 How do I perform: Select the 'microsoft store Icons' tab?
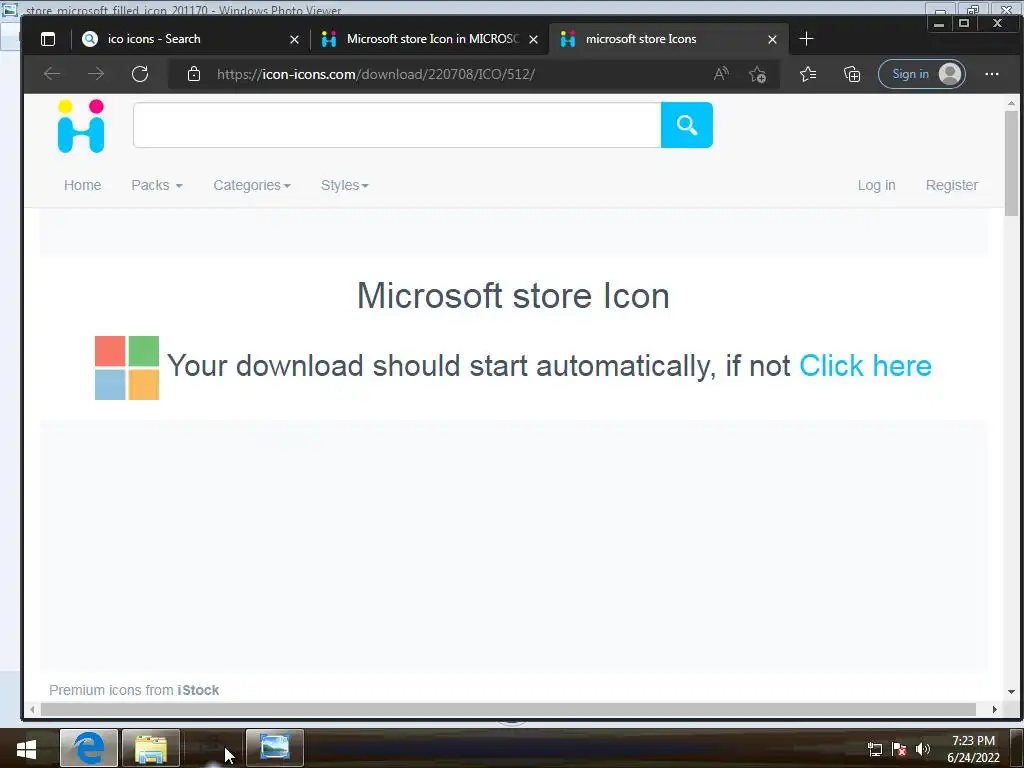tap(669, 39)
